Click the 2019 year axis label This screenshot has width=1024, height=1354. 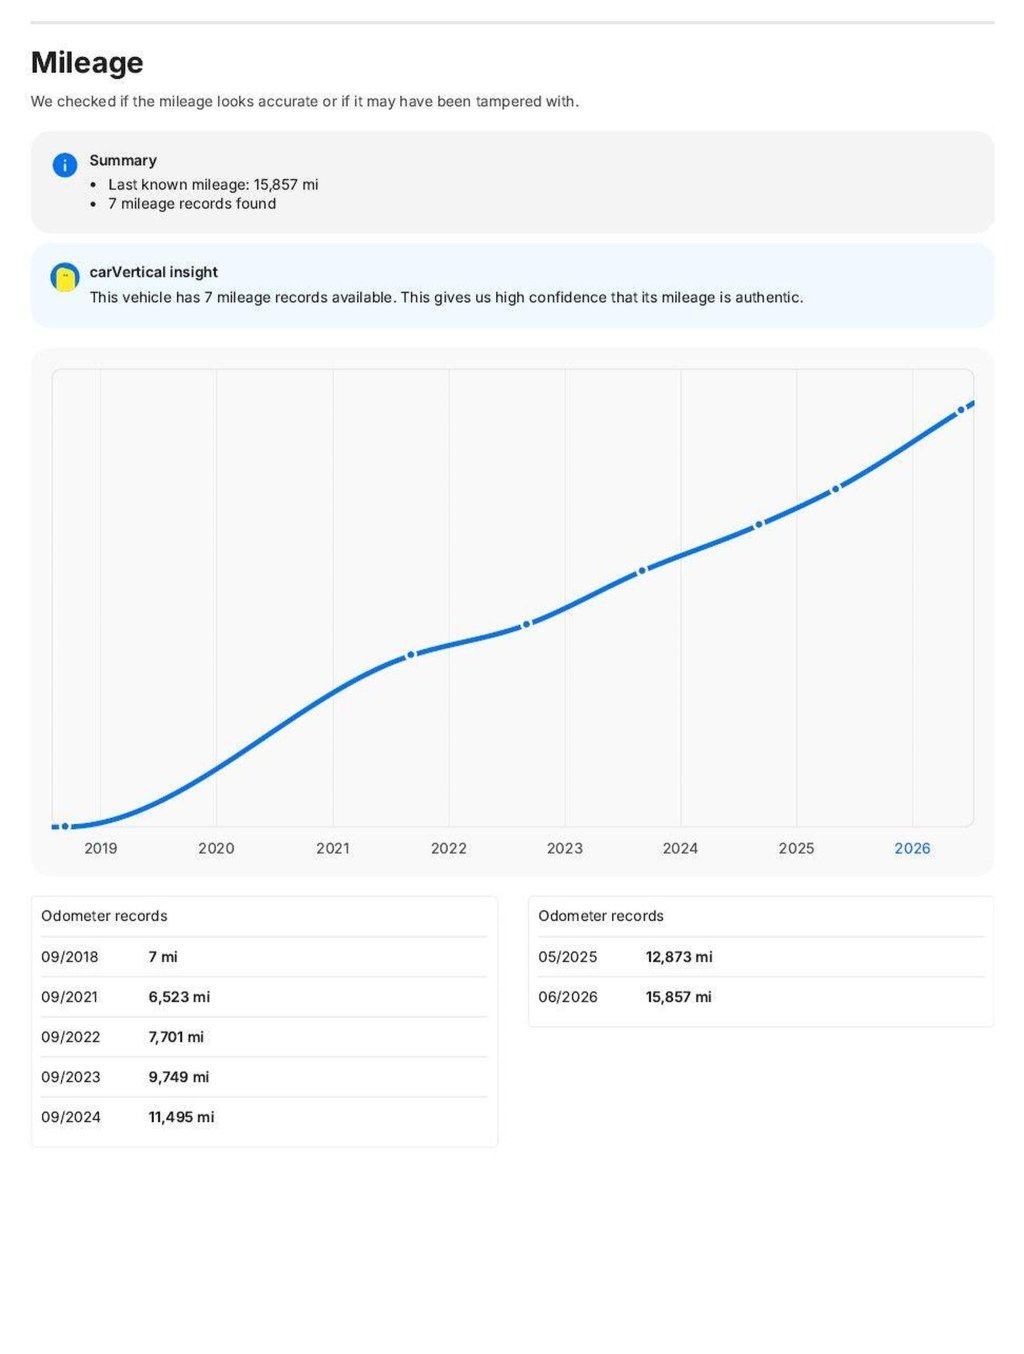point(100,848)
